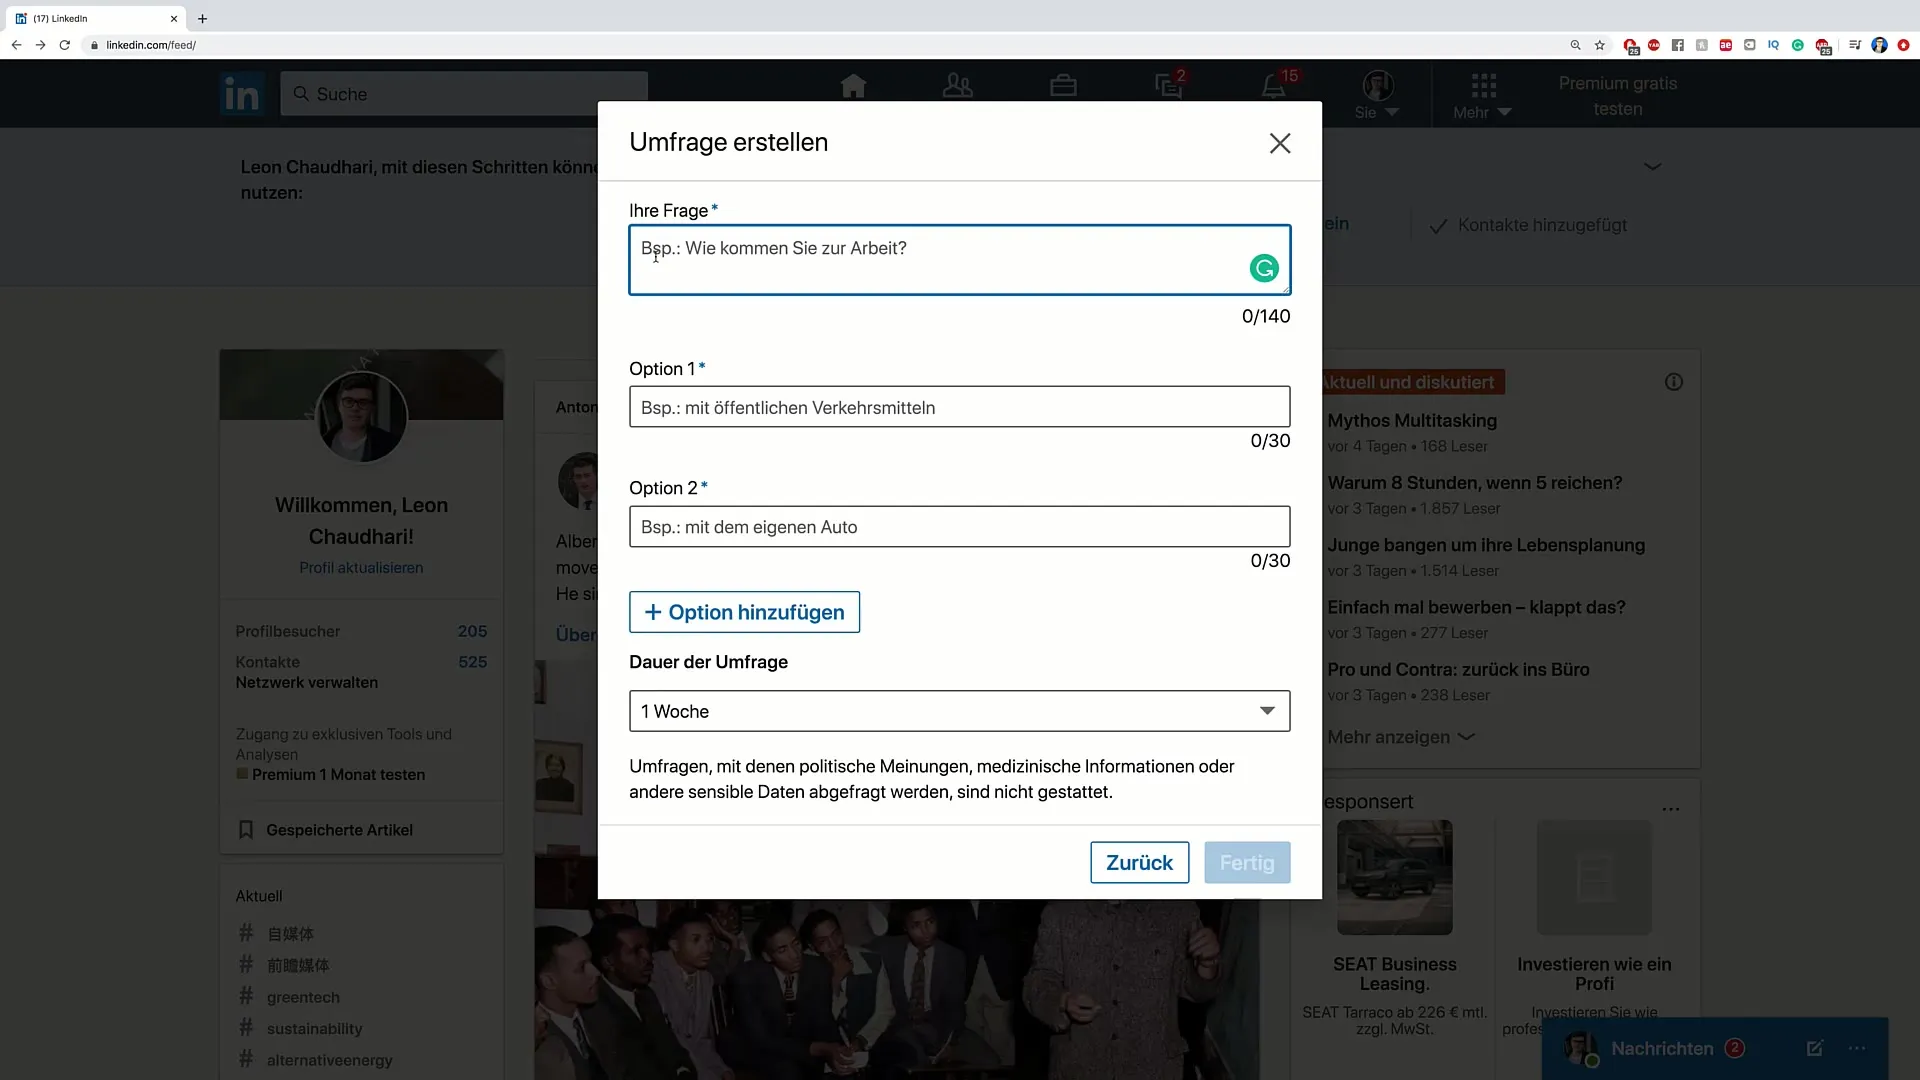Open Warum 8 Stunden, wenn 5 reichen?
This screenshot has width=1920, height=1080.
(x=1475, y=483)
